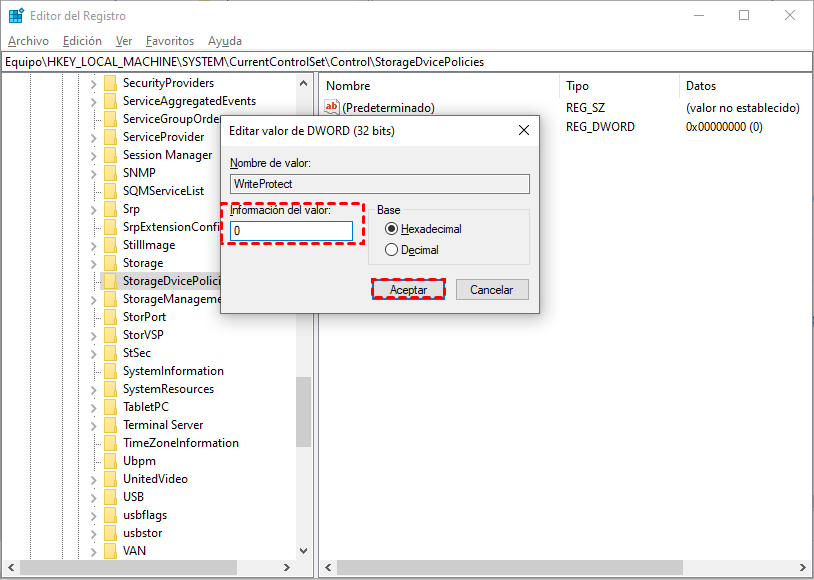
Task: Click the SNMP folder icon
Action: click(x=110, y=173)
